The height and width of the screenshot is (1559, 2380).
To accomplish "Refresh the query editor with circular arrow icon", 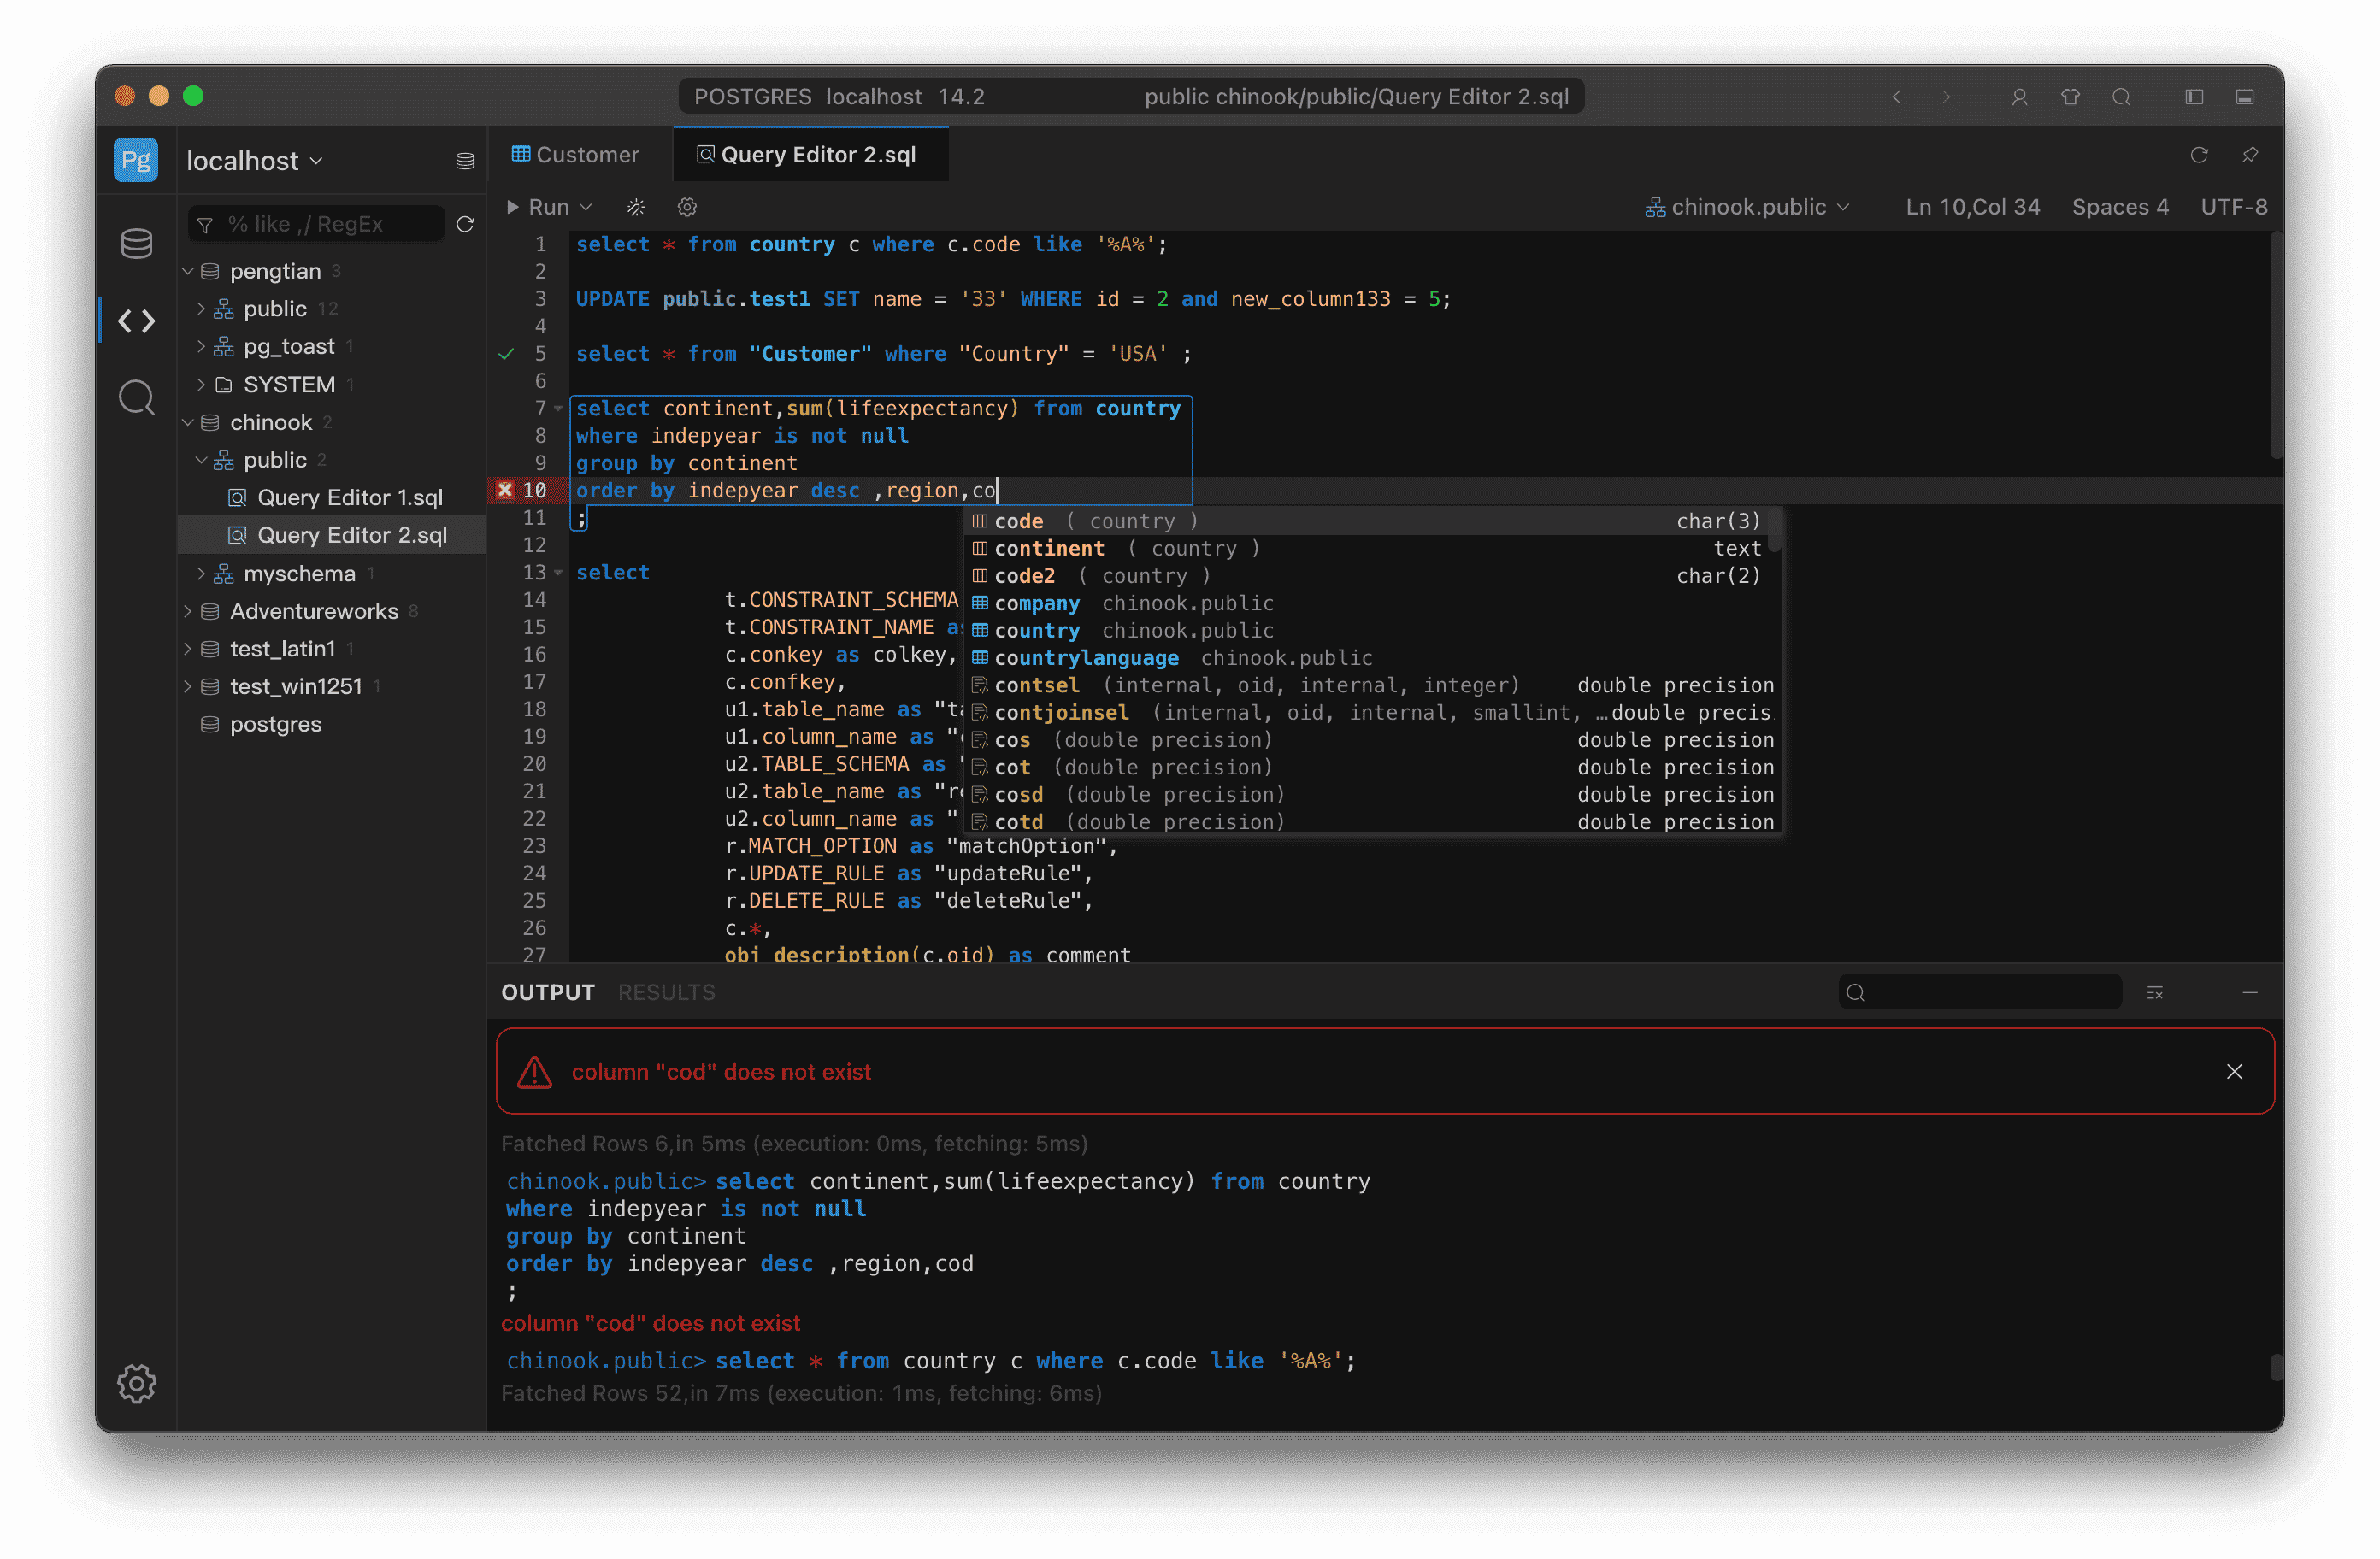I will (2200, 155).
